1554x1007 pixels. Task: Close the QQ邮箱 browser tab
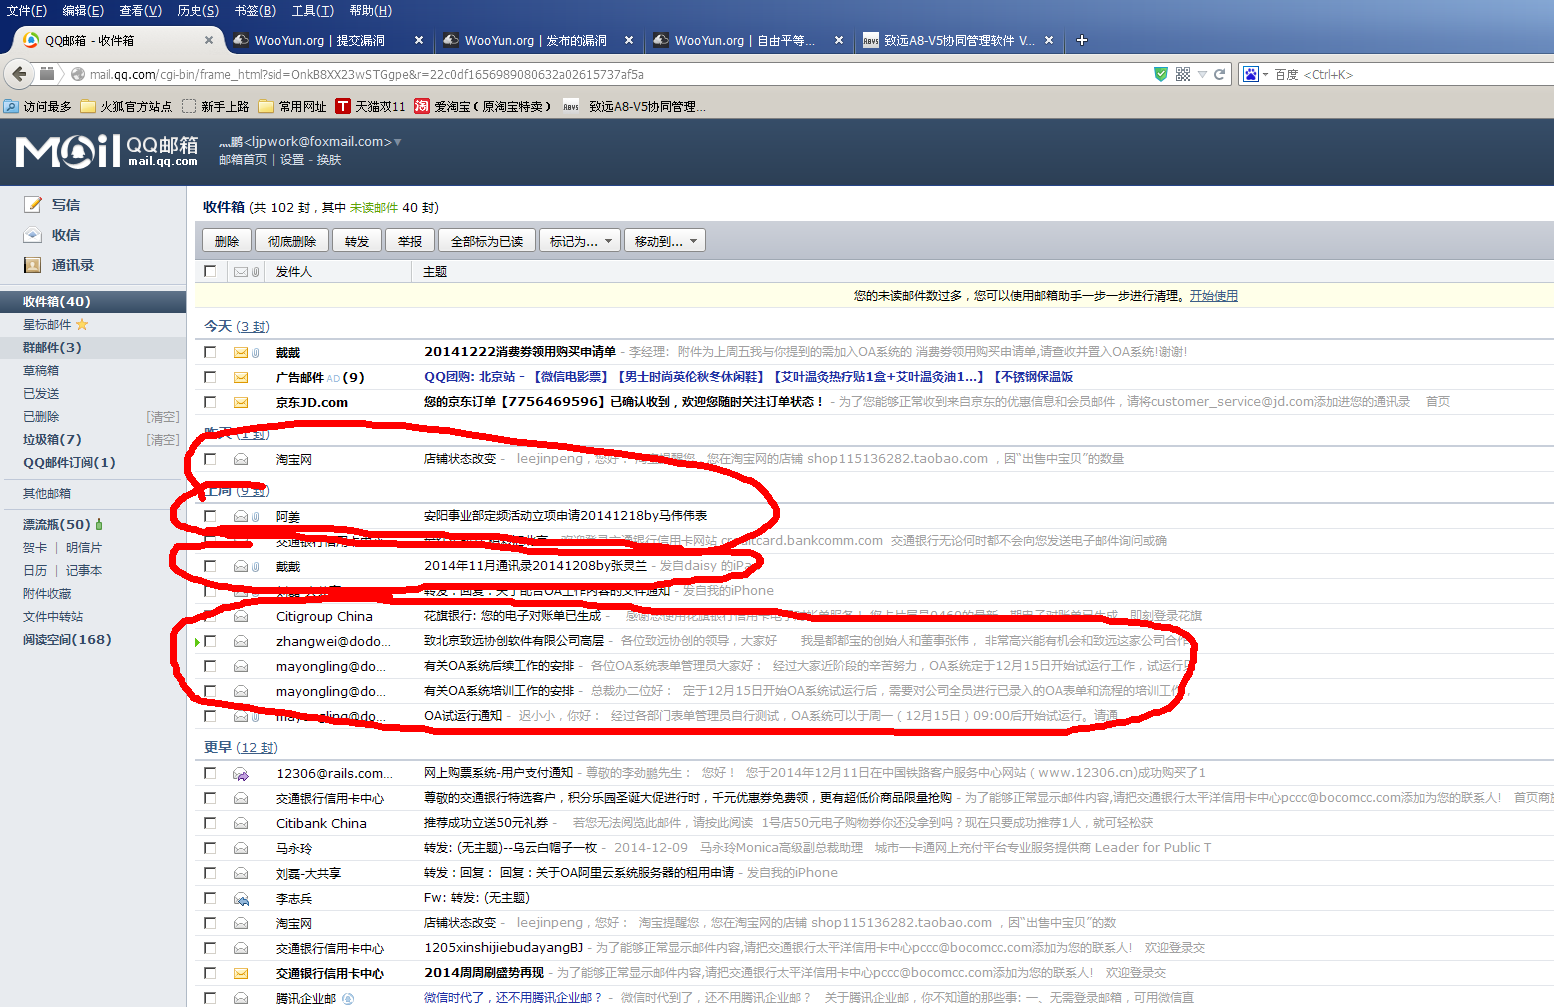(x=208, y=40)
